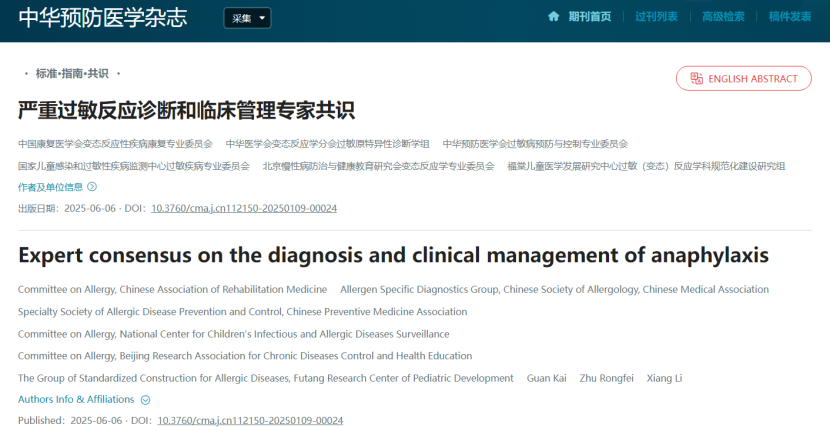Open DOI link under 出版日期
831x431 pixels.
(244, 208)
